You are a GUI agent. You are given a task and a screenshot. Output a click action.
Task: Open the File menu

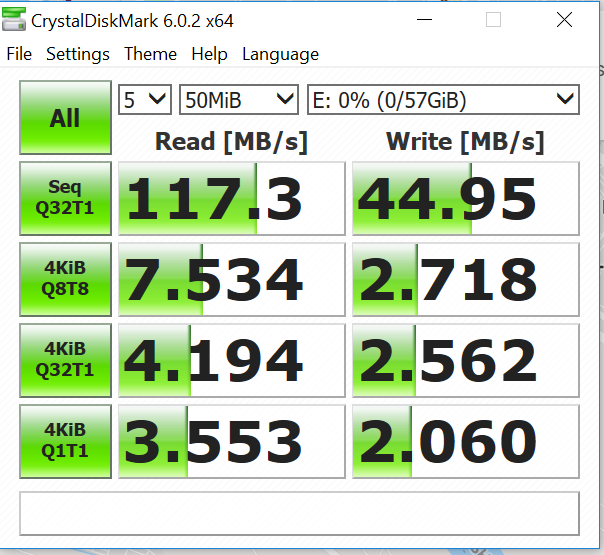[x=19, y=54]
